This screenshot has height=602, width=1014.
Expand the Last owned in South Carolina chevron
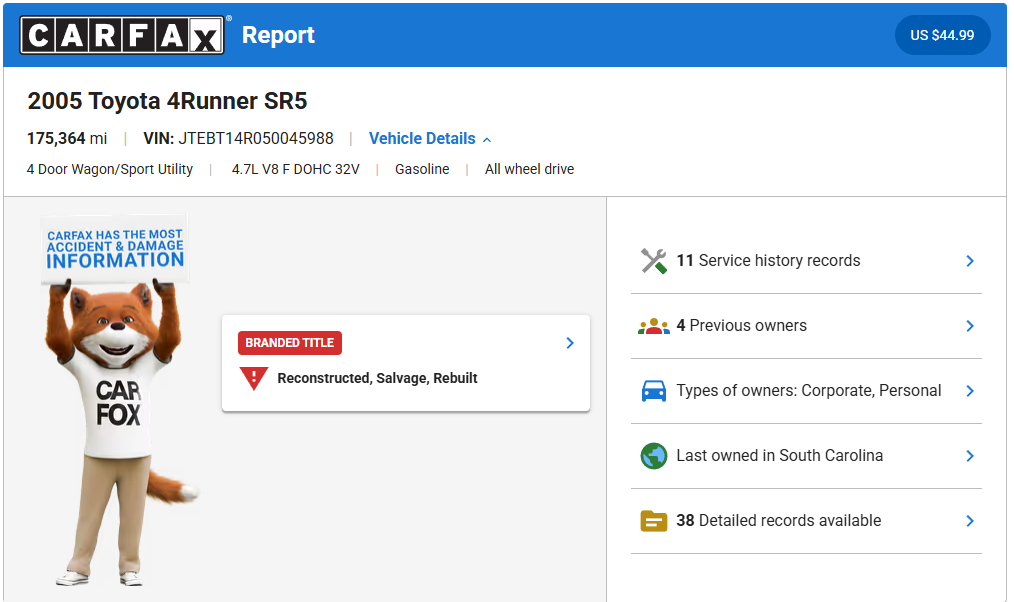tap(969, 456)
